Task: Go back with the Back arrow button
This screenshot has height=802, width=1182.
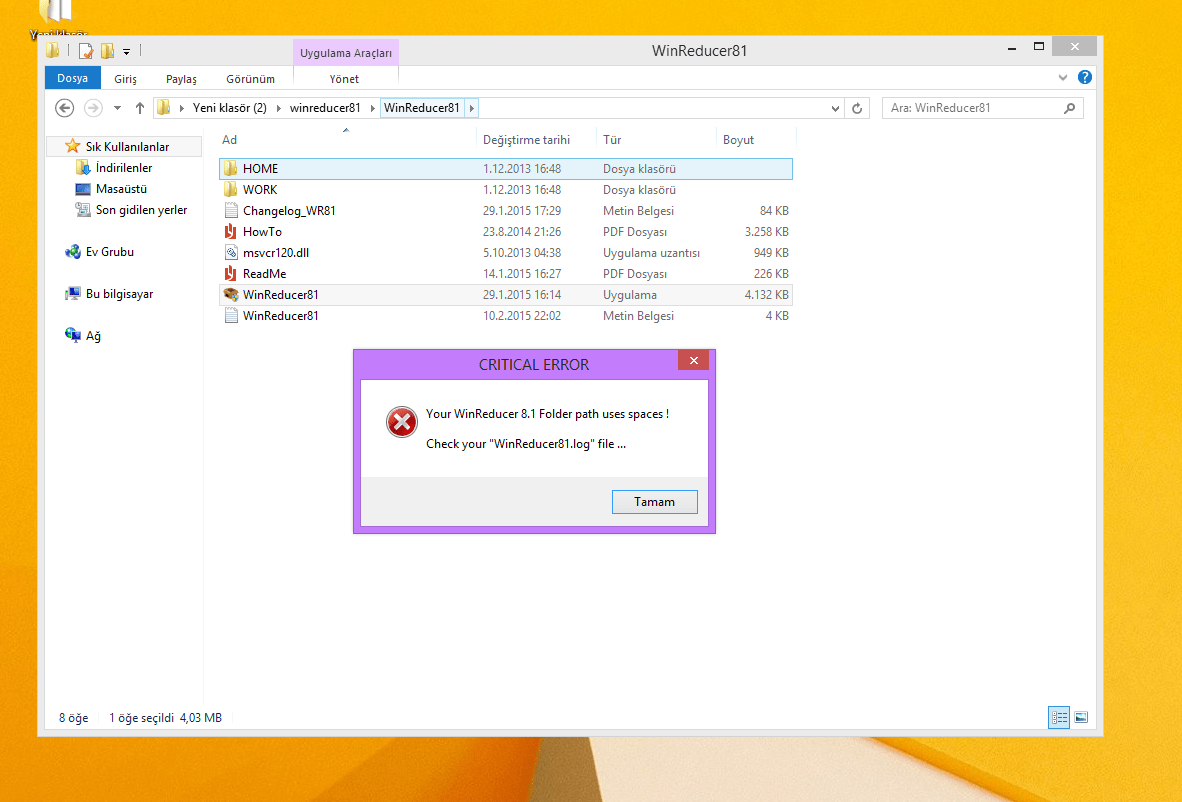Action: click(65, 109)
